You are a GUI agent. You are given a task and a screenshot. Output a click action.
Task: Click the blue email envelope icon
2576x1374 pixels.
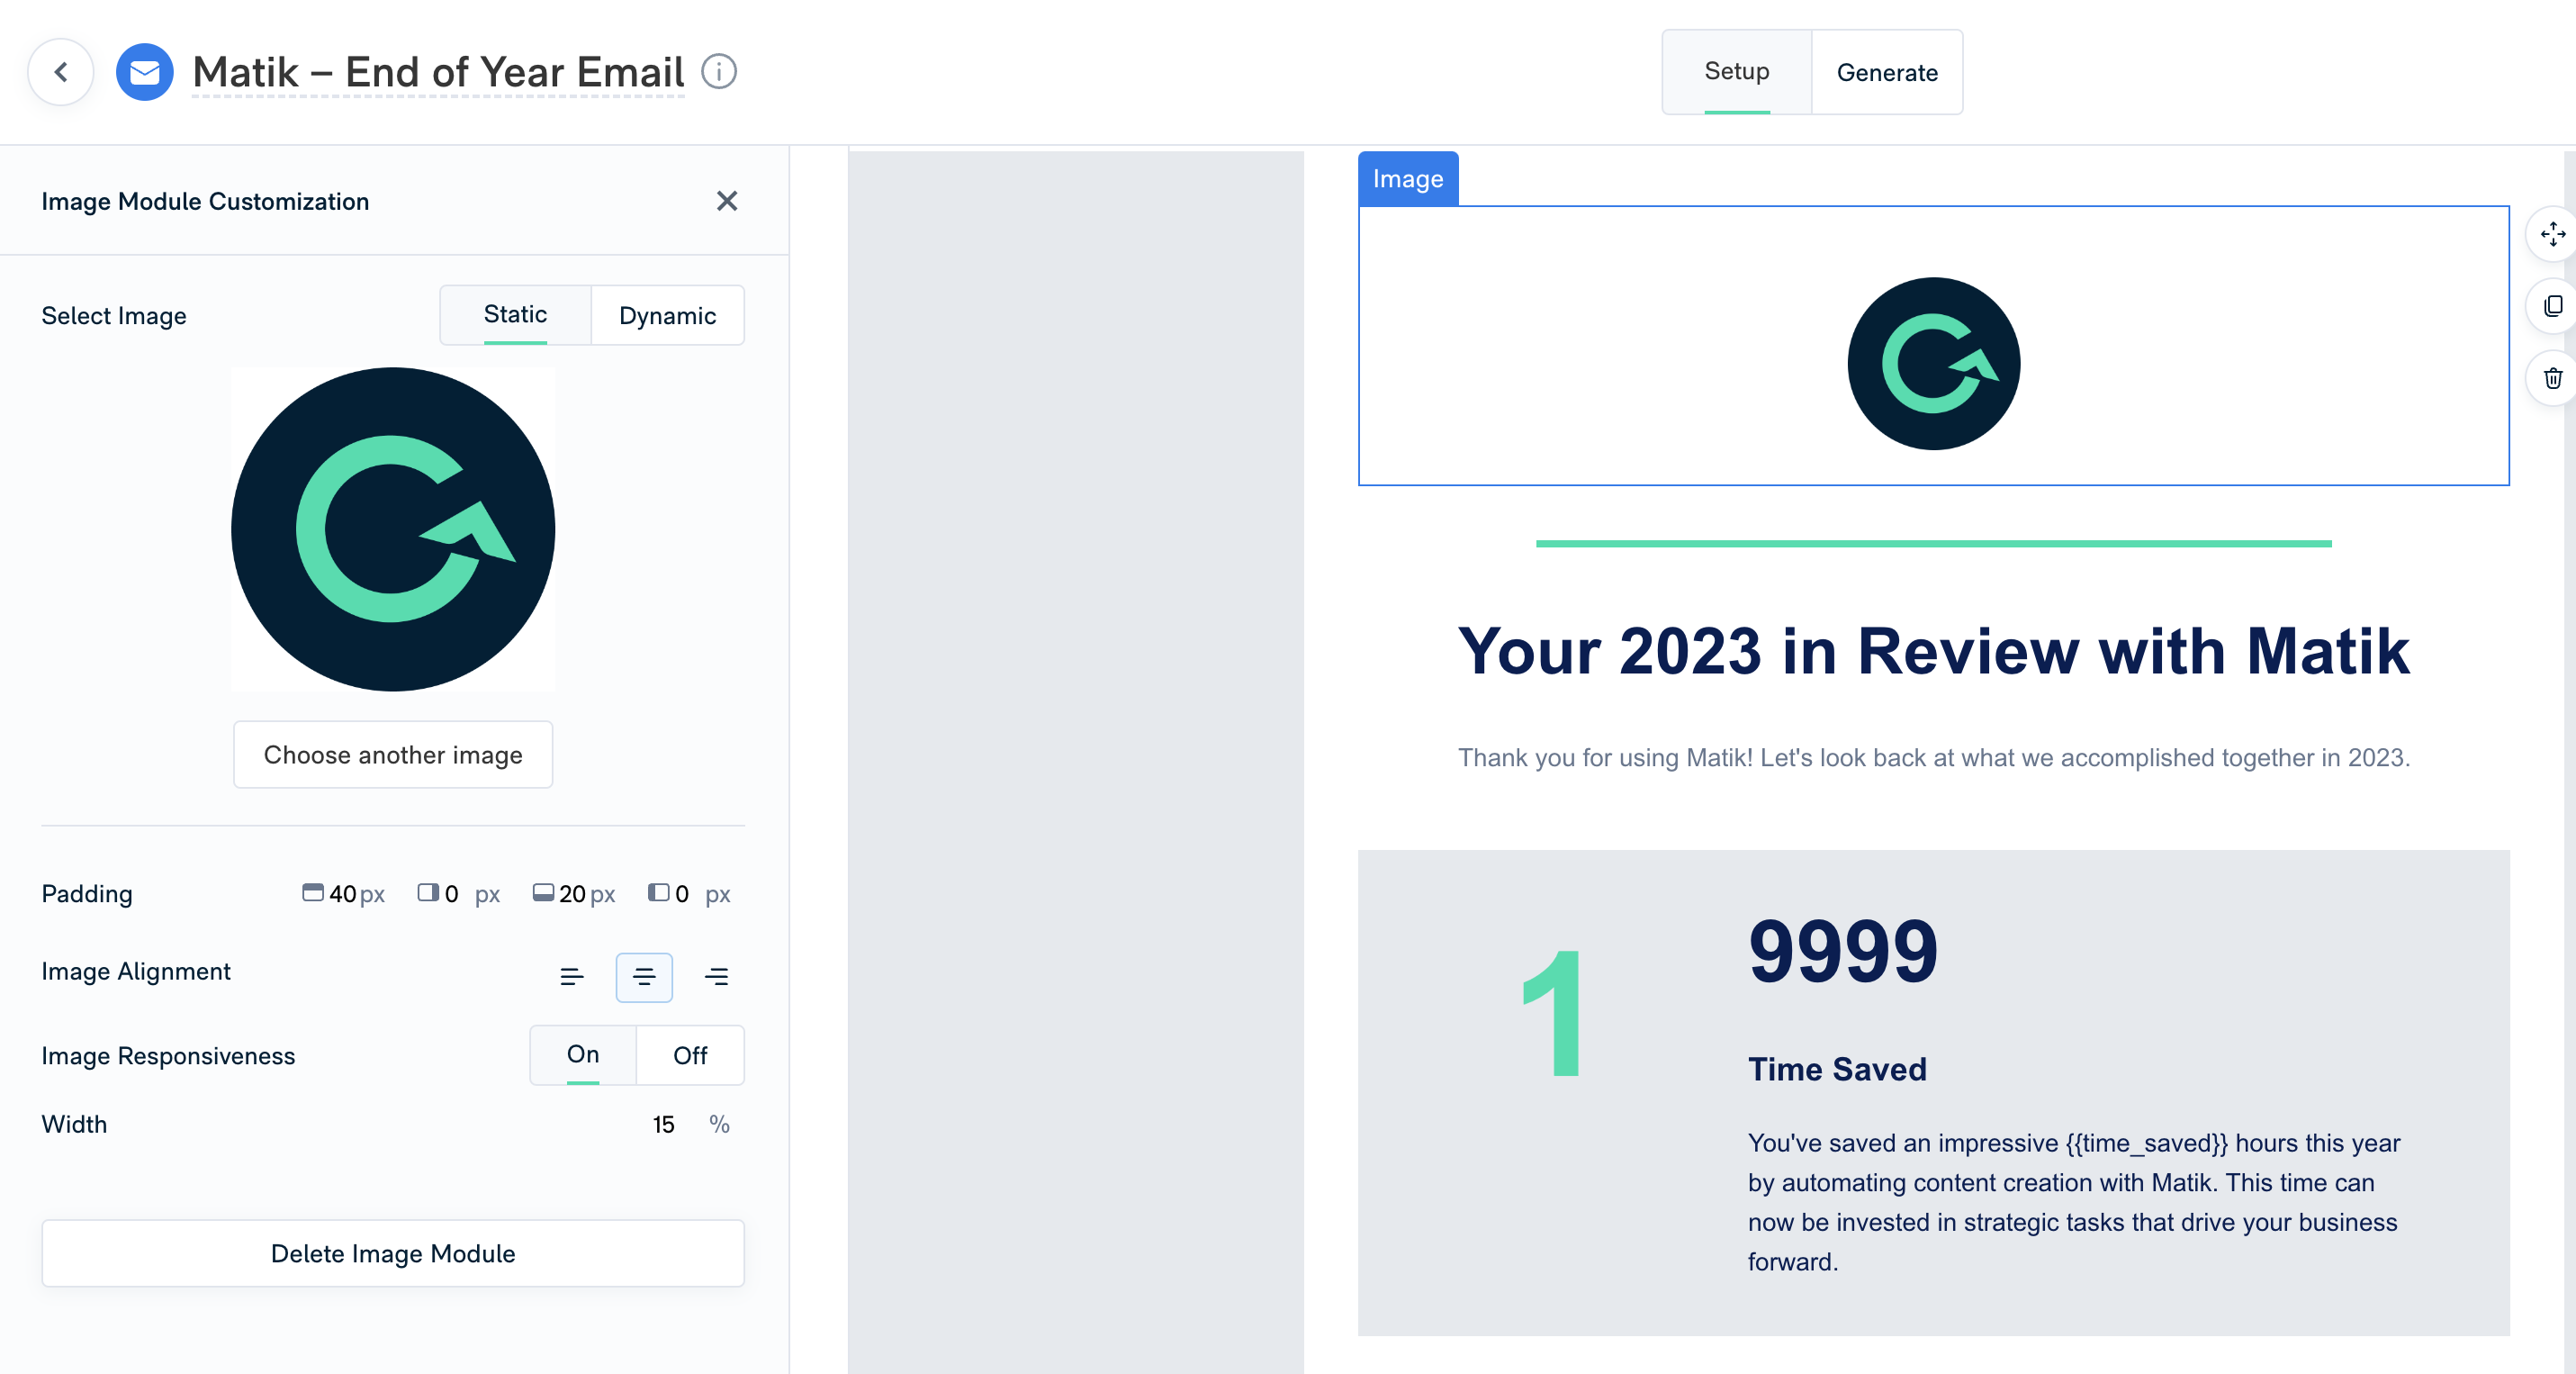click(145, 72)
